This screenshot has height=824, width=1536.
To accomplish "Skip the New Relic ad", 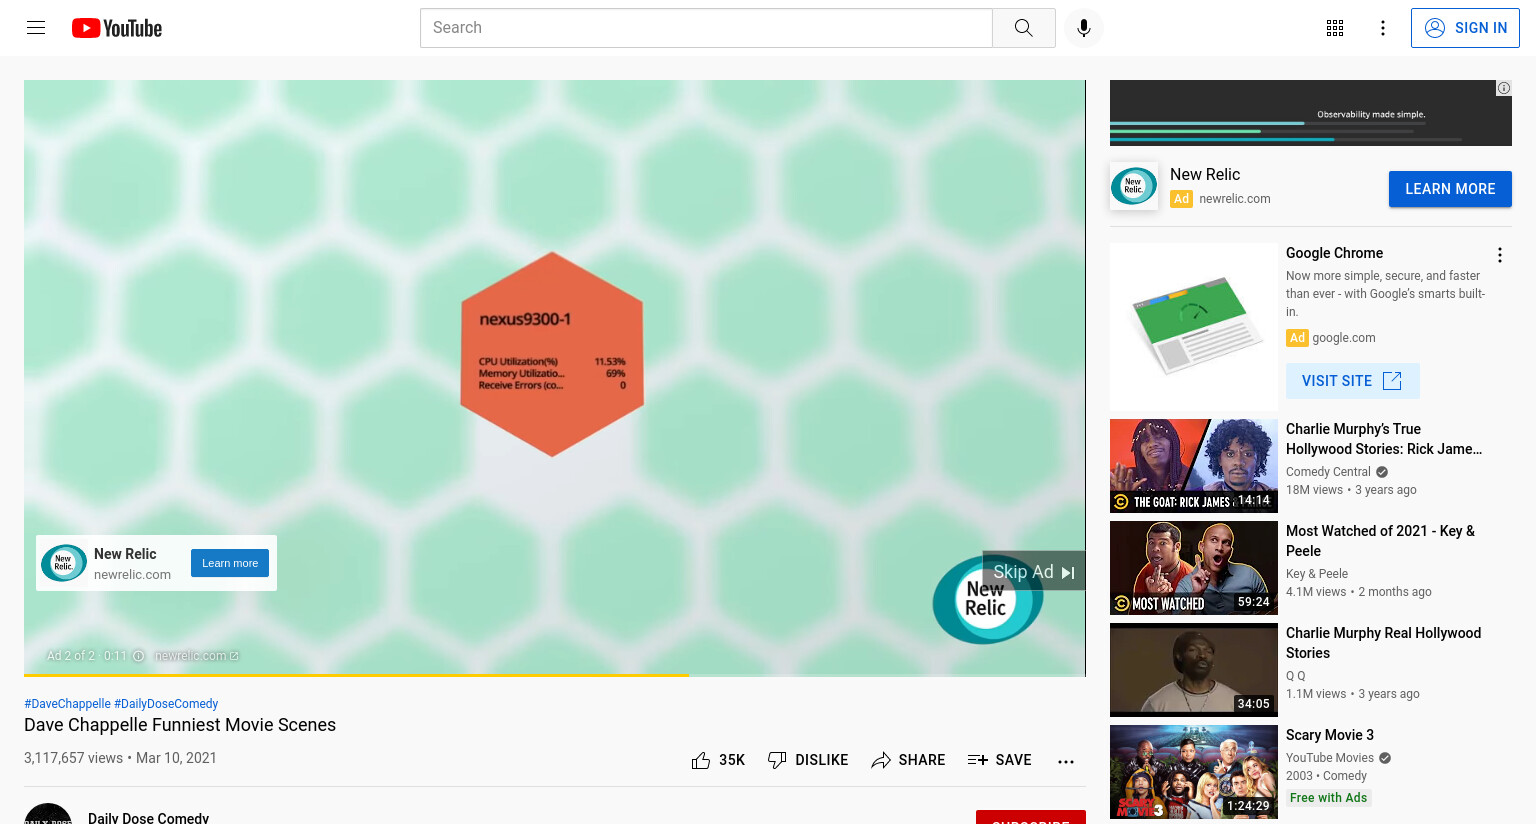I will pos(1034,571).
